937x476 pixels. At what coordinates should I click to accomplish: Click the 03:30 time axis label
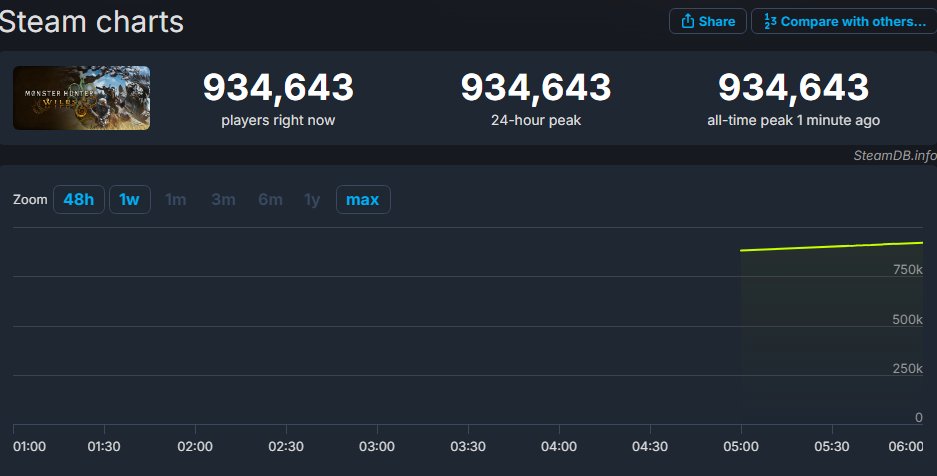click(468, 447)
